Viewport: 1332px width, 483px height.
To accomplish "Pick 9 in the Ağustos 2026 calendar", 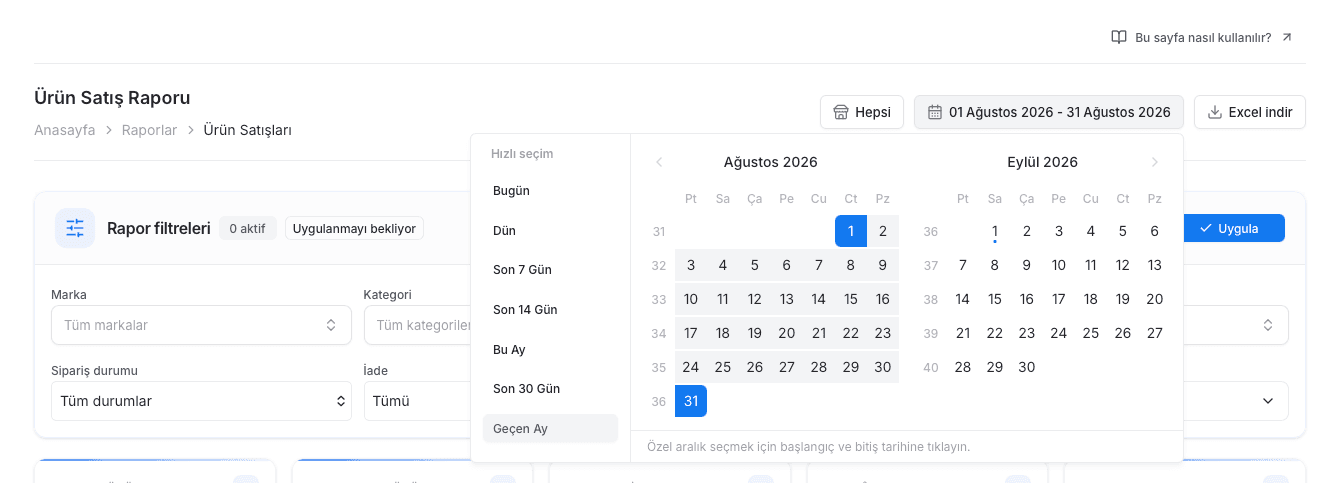I will 883,265.
